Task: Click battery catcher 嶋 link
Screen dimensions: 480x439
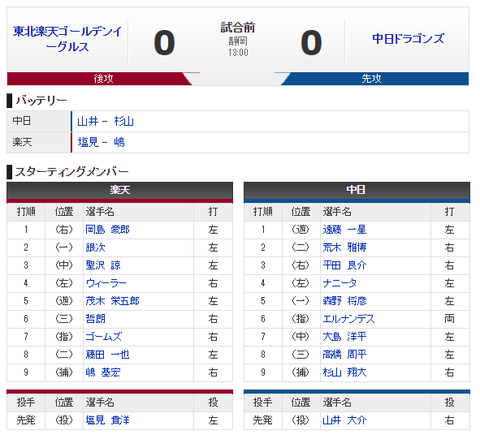Action: (x=119, y=142)
